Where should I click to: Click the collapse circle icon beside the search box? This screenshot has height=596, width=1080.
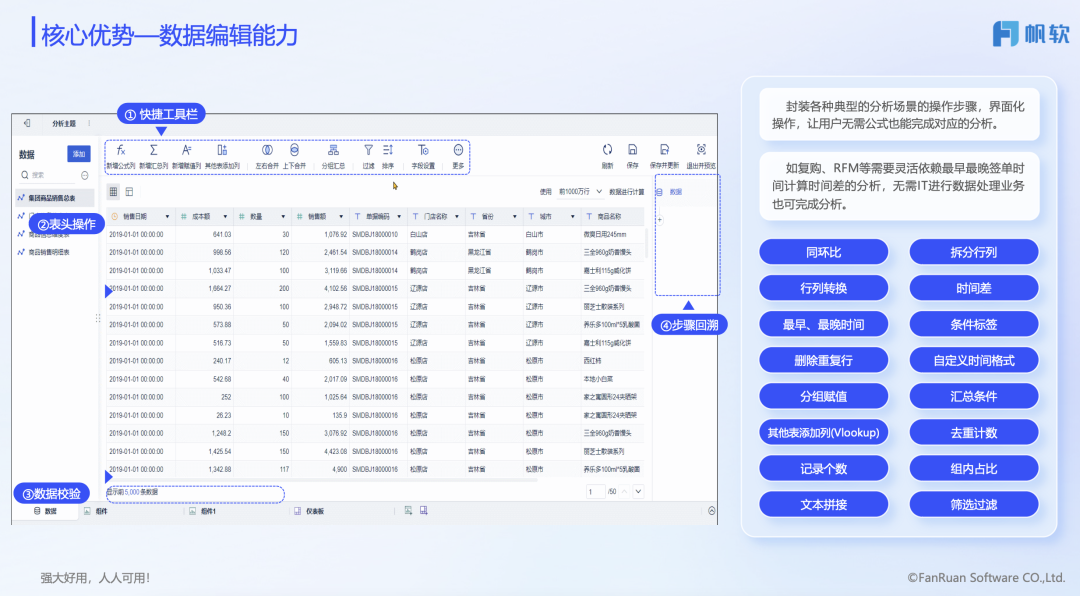(85, 176)
